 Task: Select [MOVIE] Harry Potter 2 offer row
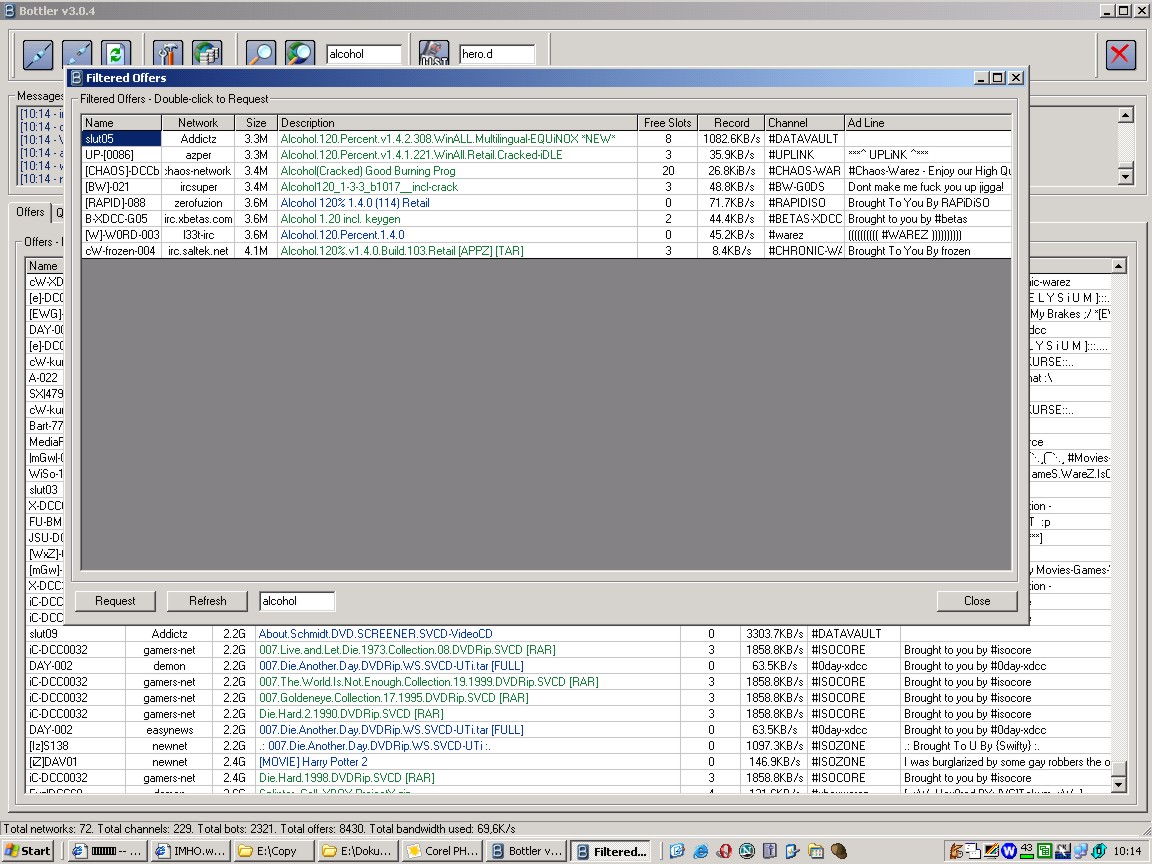click(x=568, y=762)
